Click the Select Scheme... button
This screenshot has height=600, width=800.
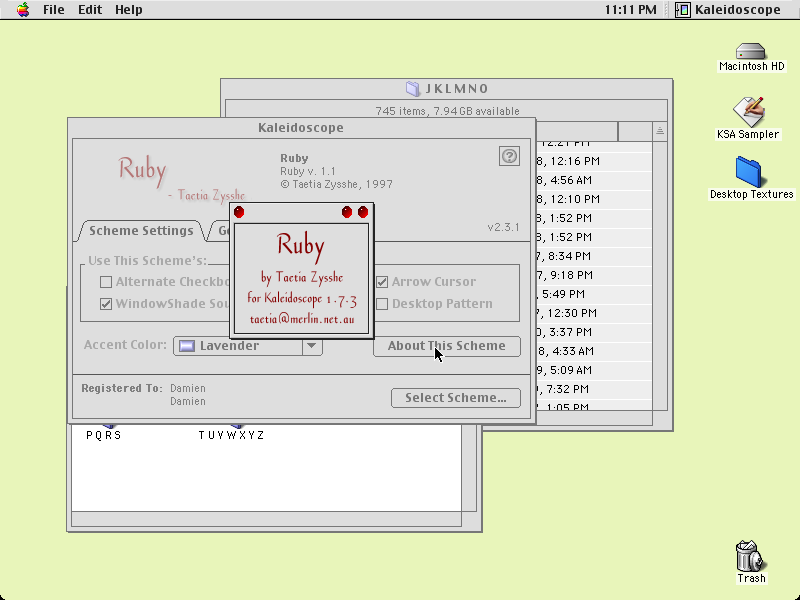point(456,398)
